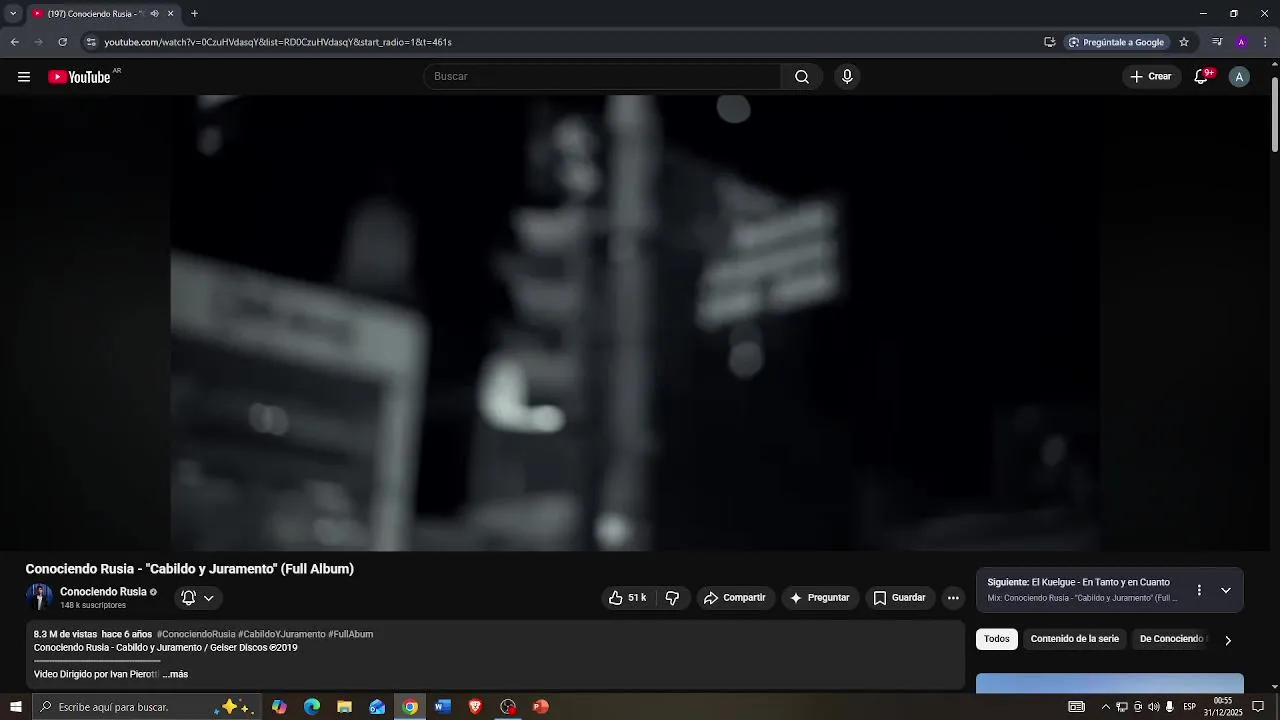Open more actions three-dot menu
The height and width of the screenshot is (720, 1280).
point(953,598)
